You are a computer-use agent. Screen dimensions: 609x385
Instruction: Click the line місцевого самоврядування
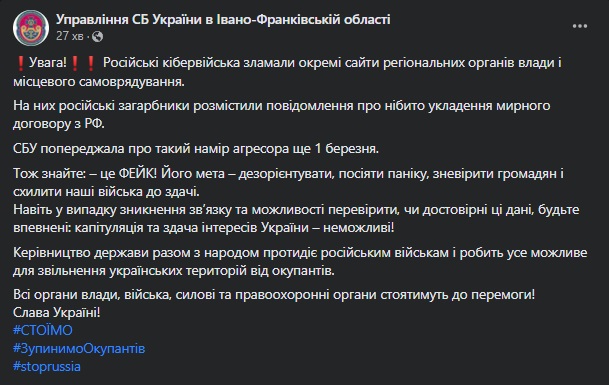tap(99, 82)
